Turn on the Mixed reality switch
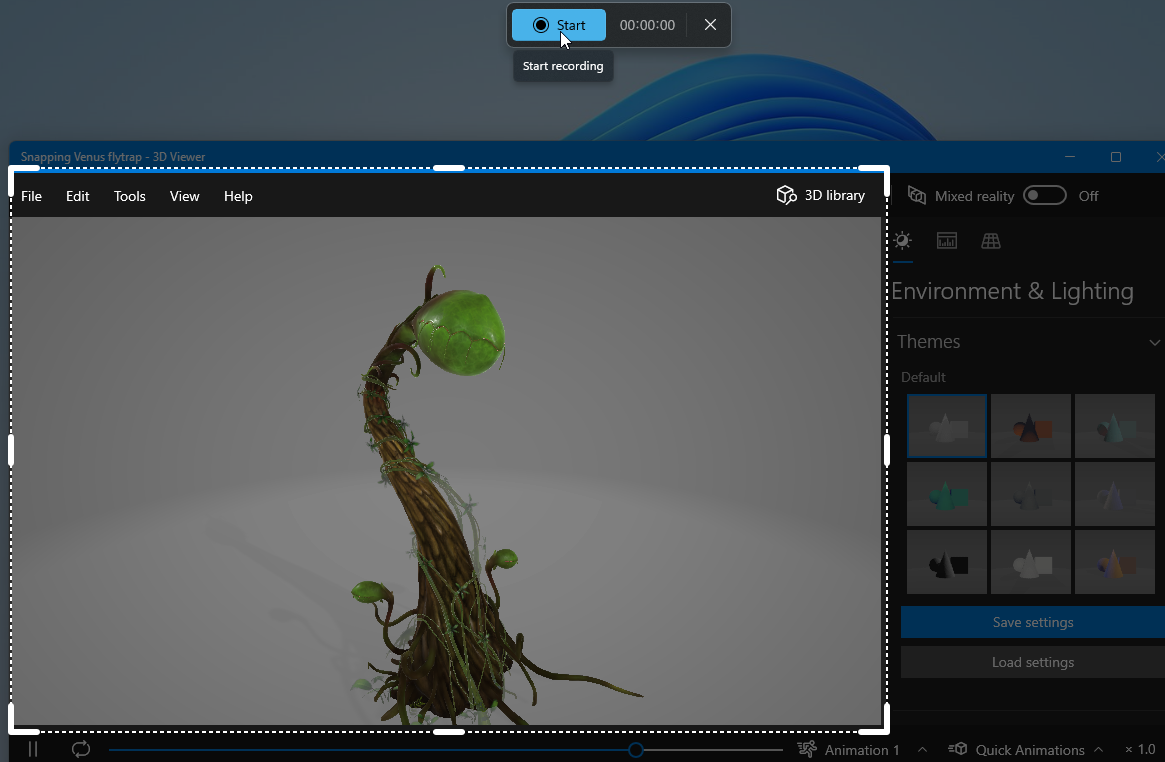The width and height of the screenshot is (1165, 762). 1044,196
